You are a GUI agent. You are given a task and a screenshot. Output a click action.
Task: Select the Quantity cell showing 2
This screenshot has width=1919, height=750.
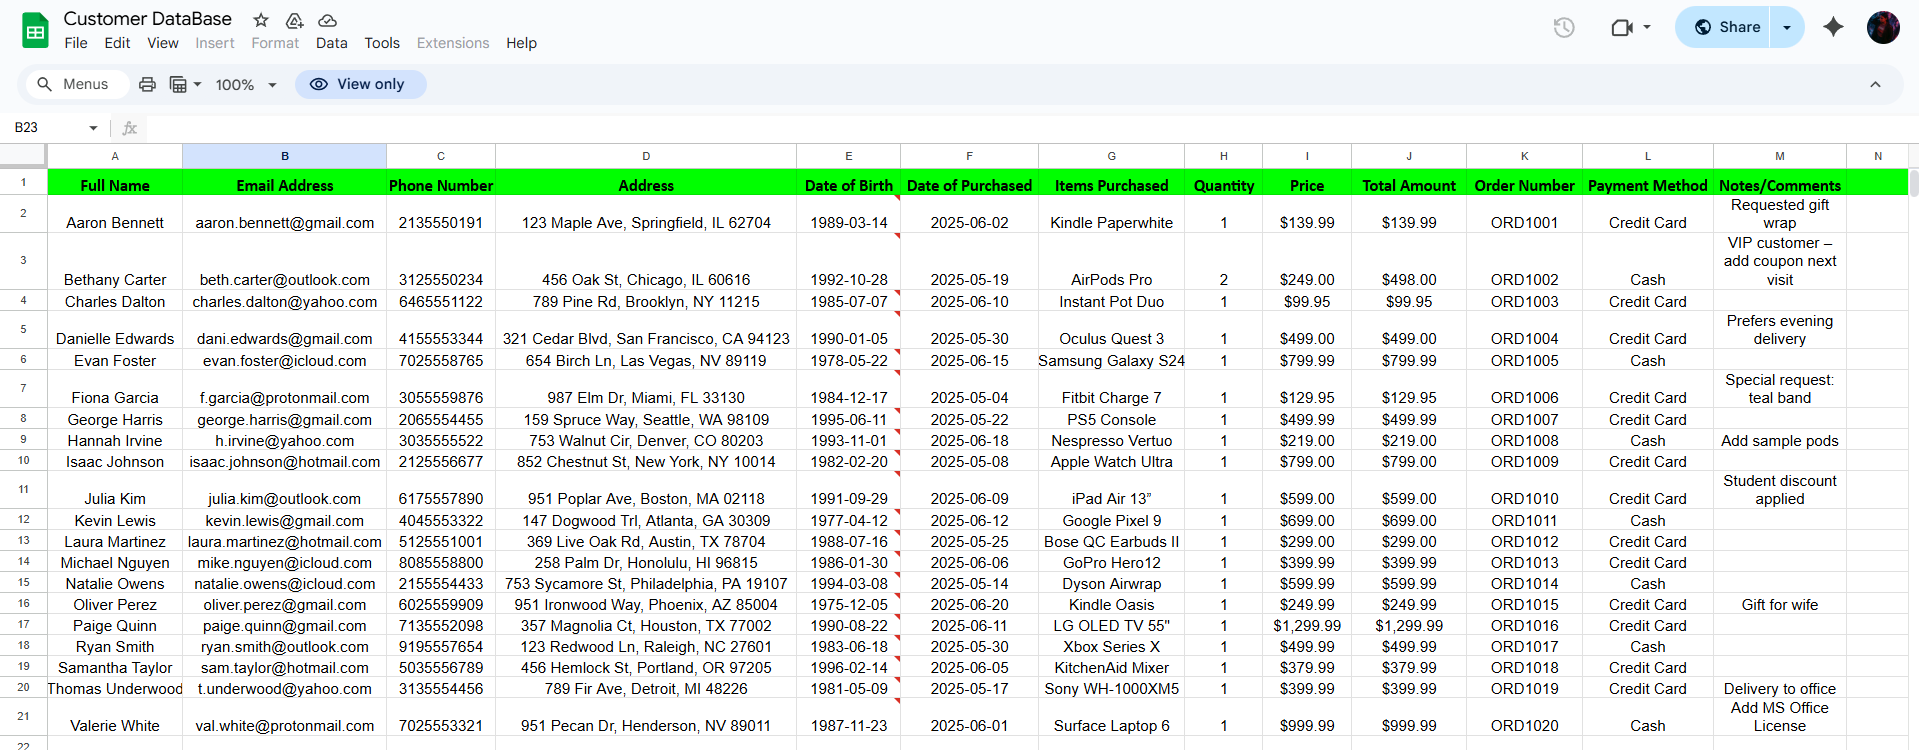(1224, 262)
